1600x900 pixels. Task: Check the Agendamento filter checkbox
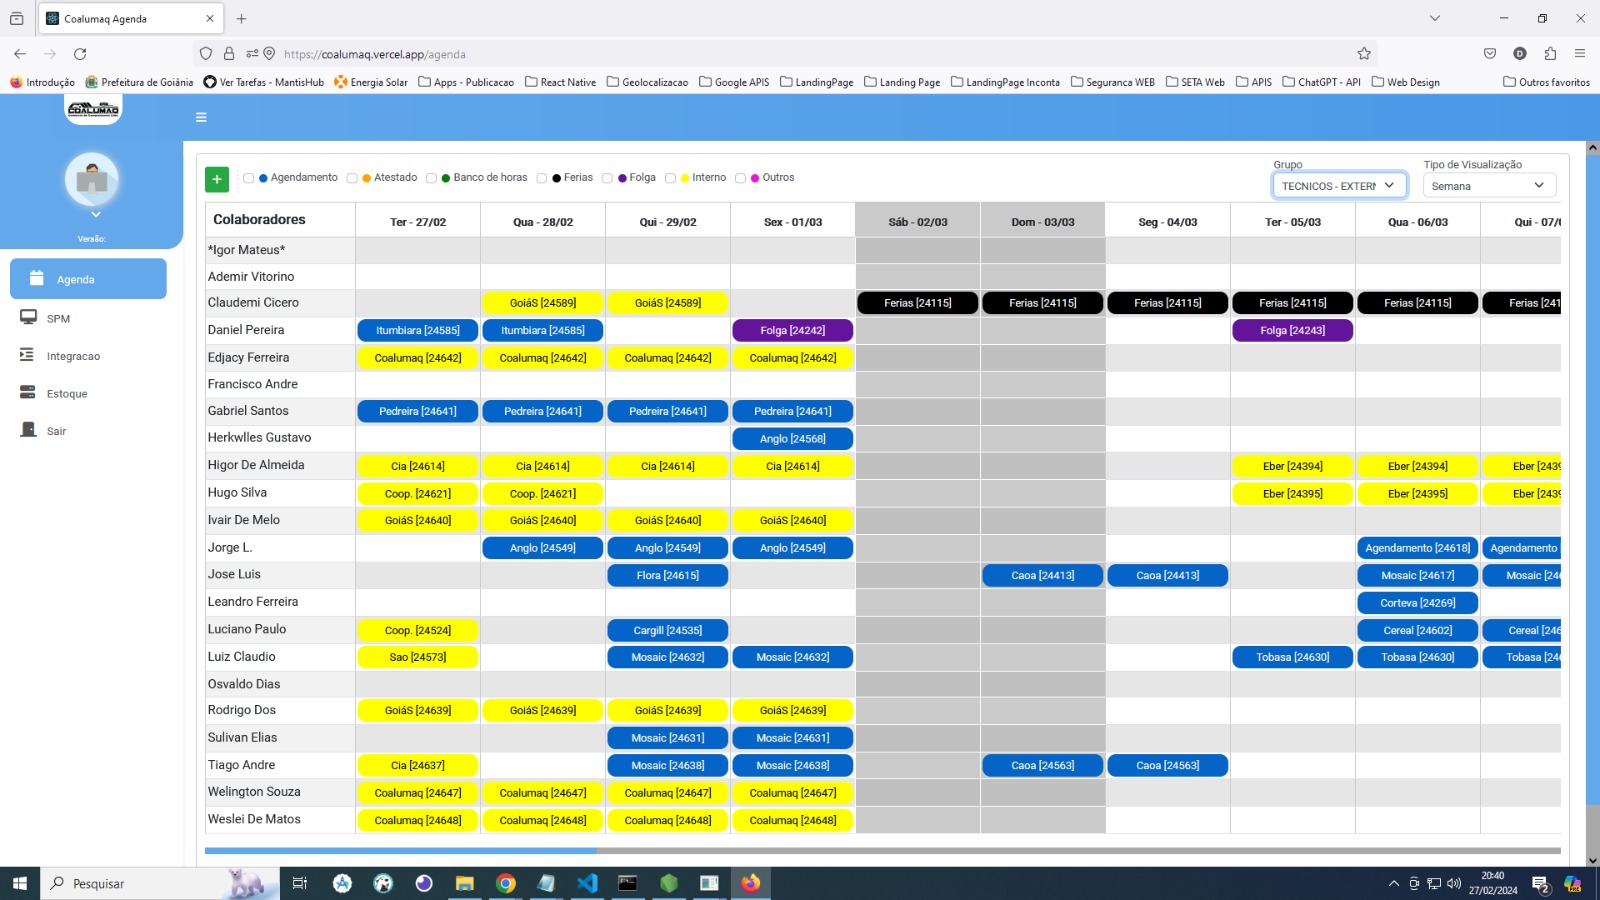pos(249,178)
